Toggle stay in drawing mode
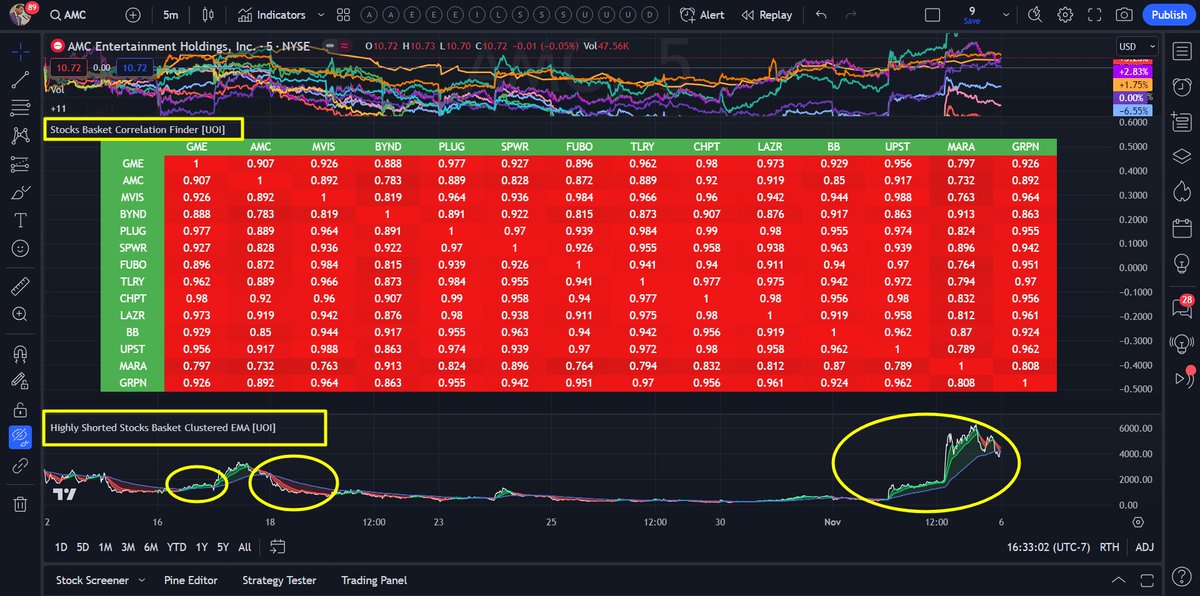 pyautogui.click(x=20, y=380)
